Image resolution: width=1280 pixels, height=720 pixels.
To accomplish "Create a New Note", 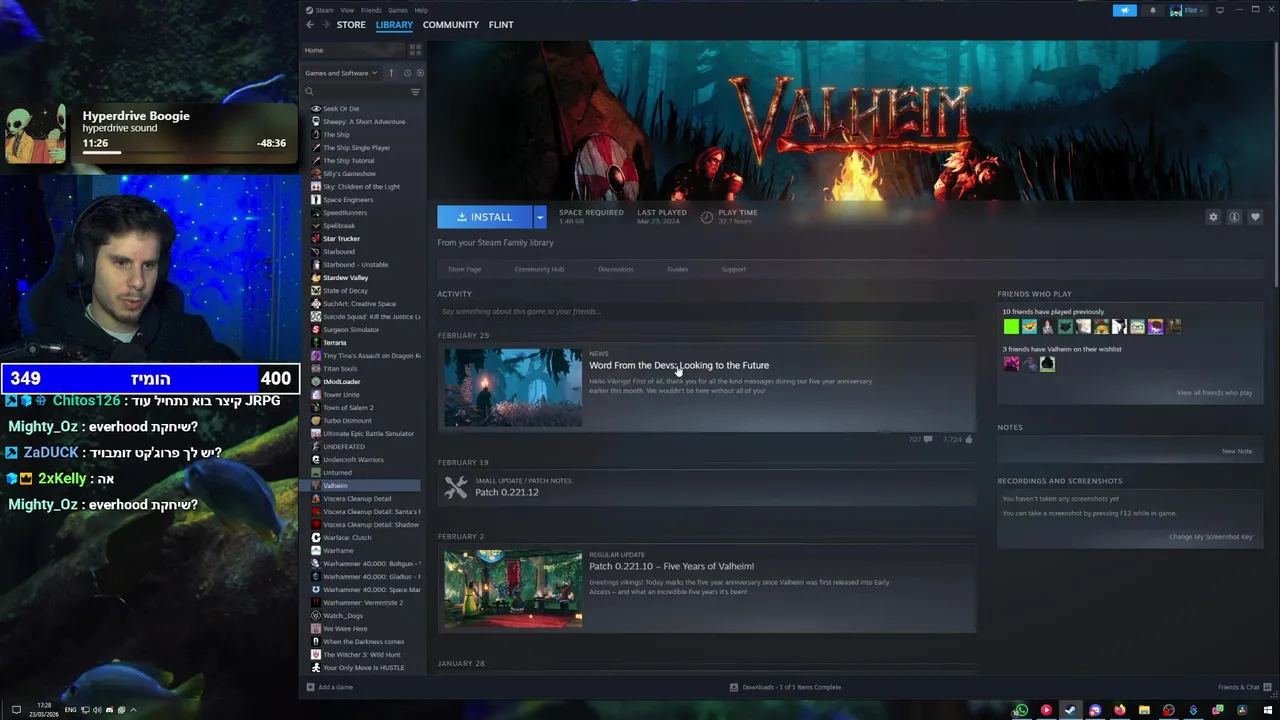I will (x=1237, y=451).
